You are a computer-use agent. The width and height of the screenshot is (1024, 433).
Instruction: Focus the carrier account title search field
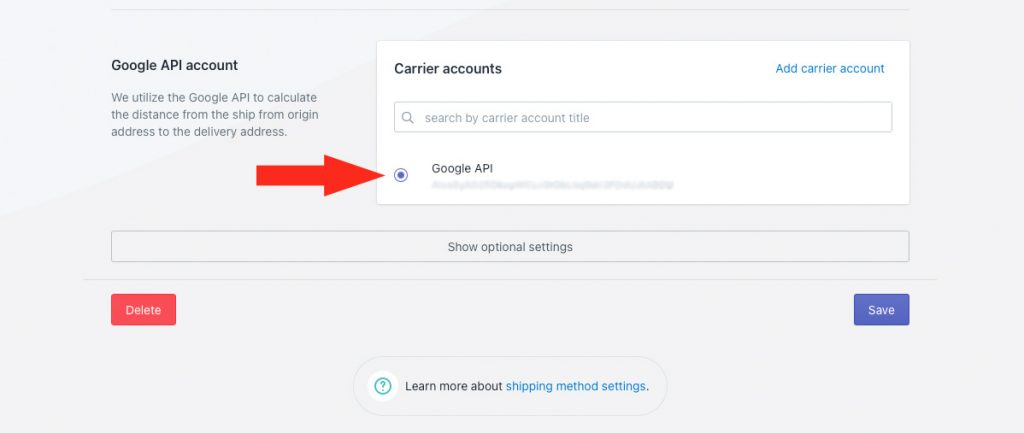pos(643,118)
